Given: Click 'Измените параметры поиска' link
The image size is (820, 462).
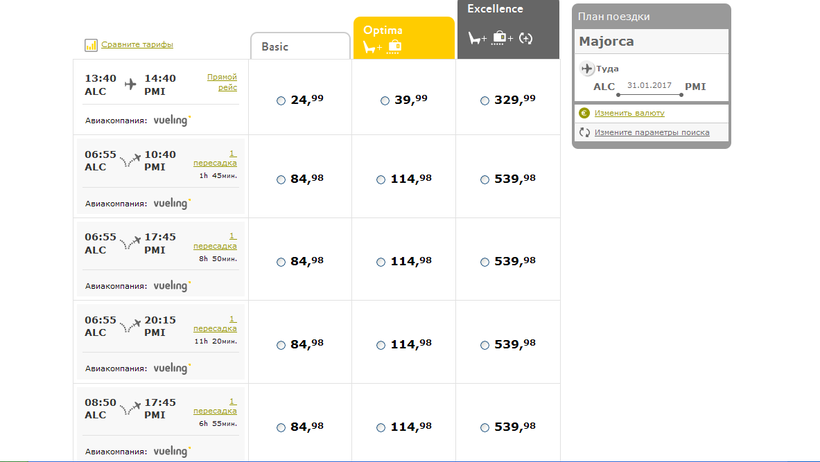Looking at the screenshot, I should [x=651, y=132].
